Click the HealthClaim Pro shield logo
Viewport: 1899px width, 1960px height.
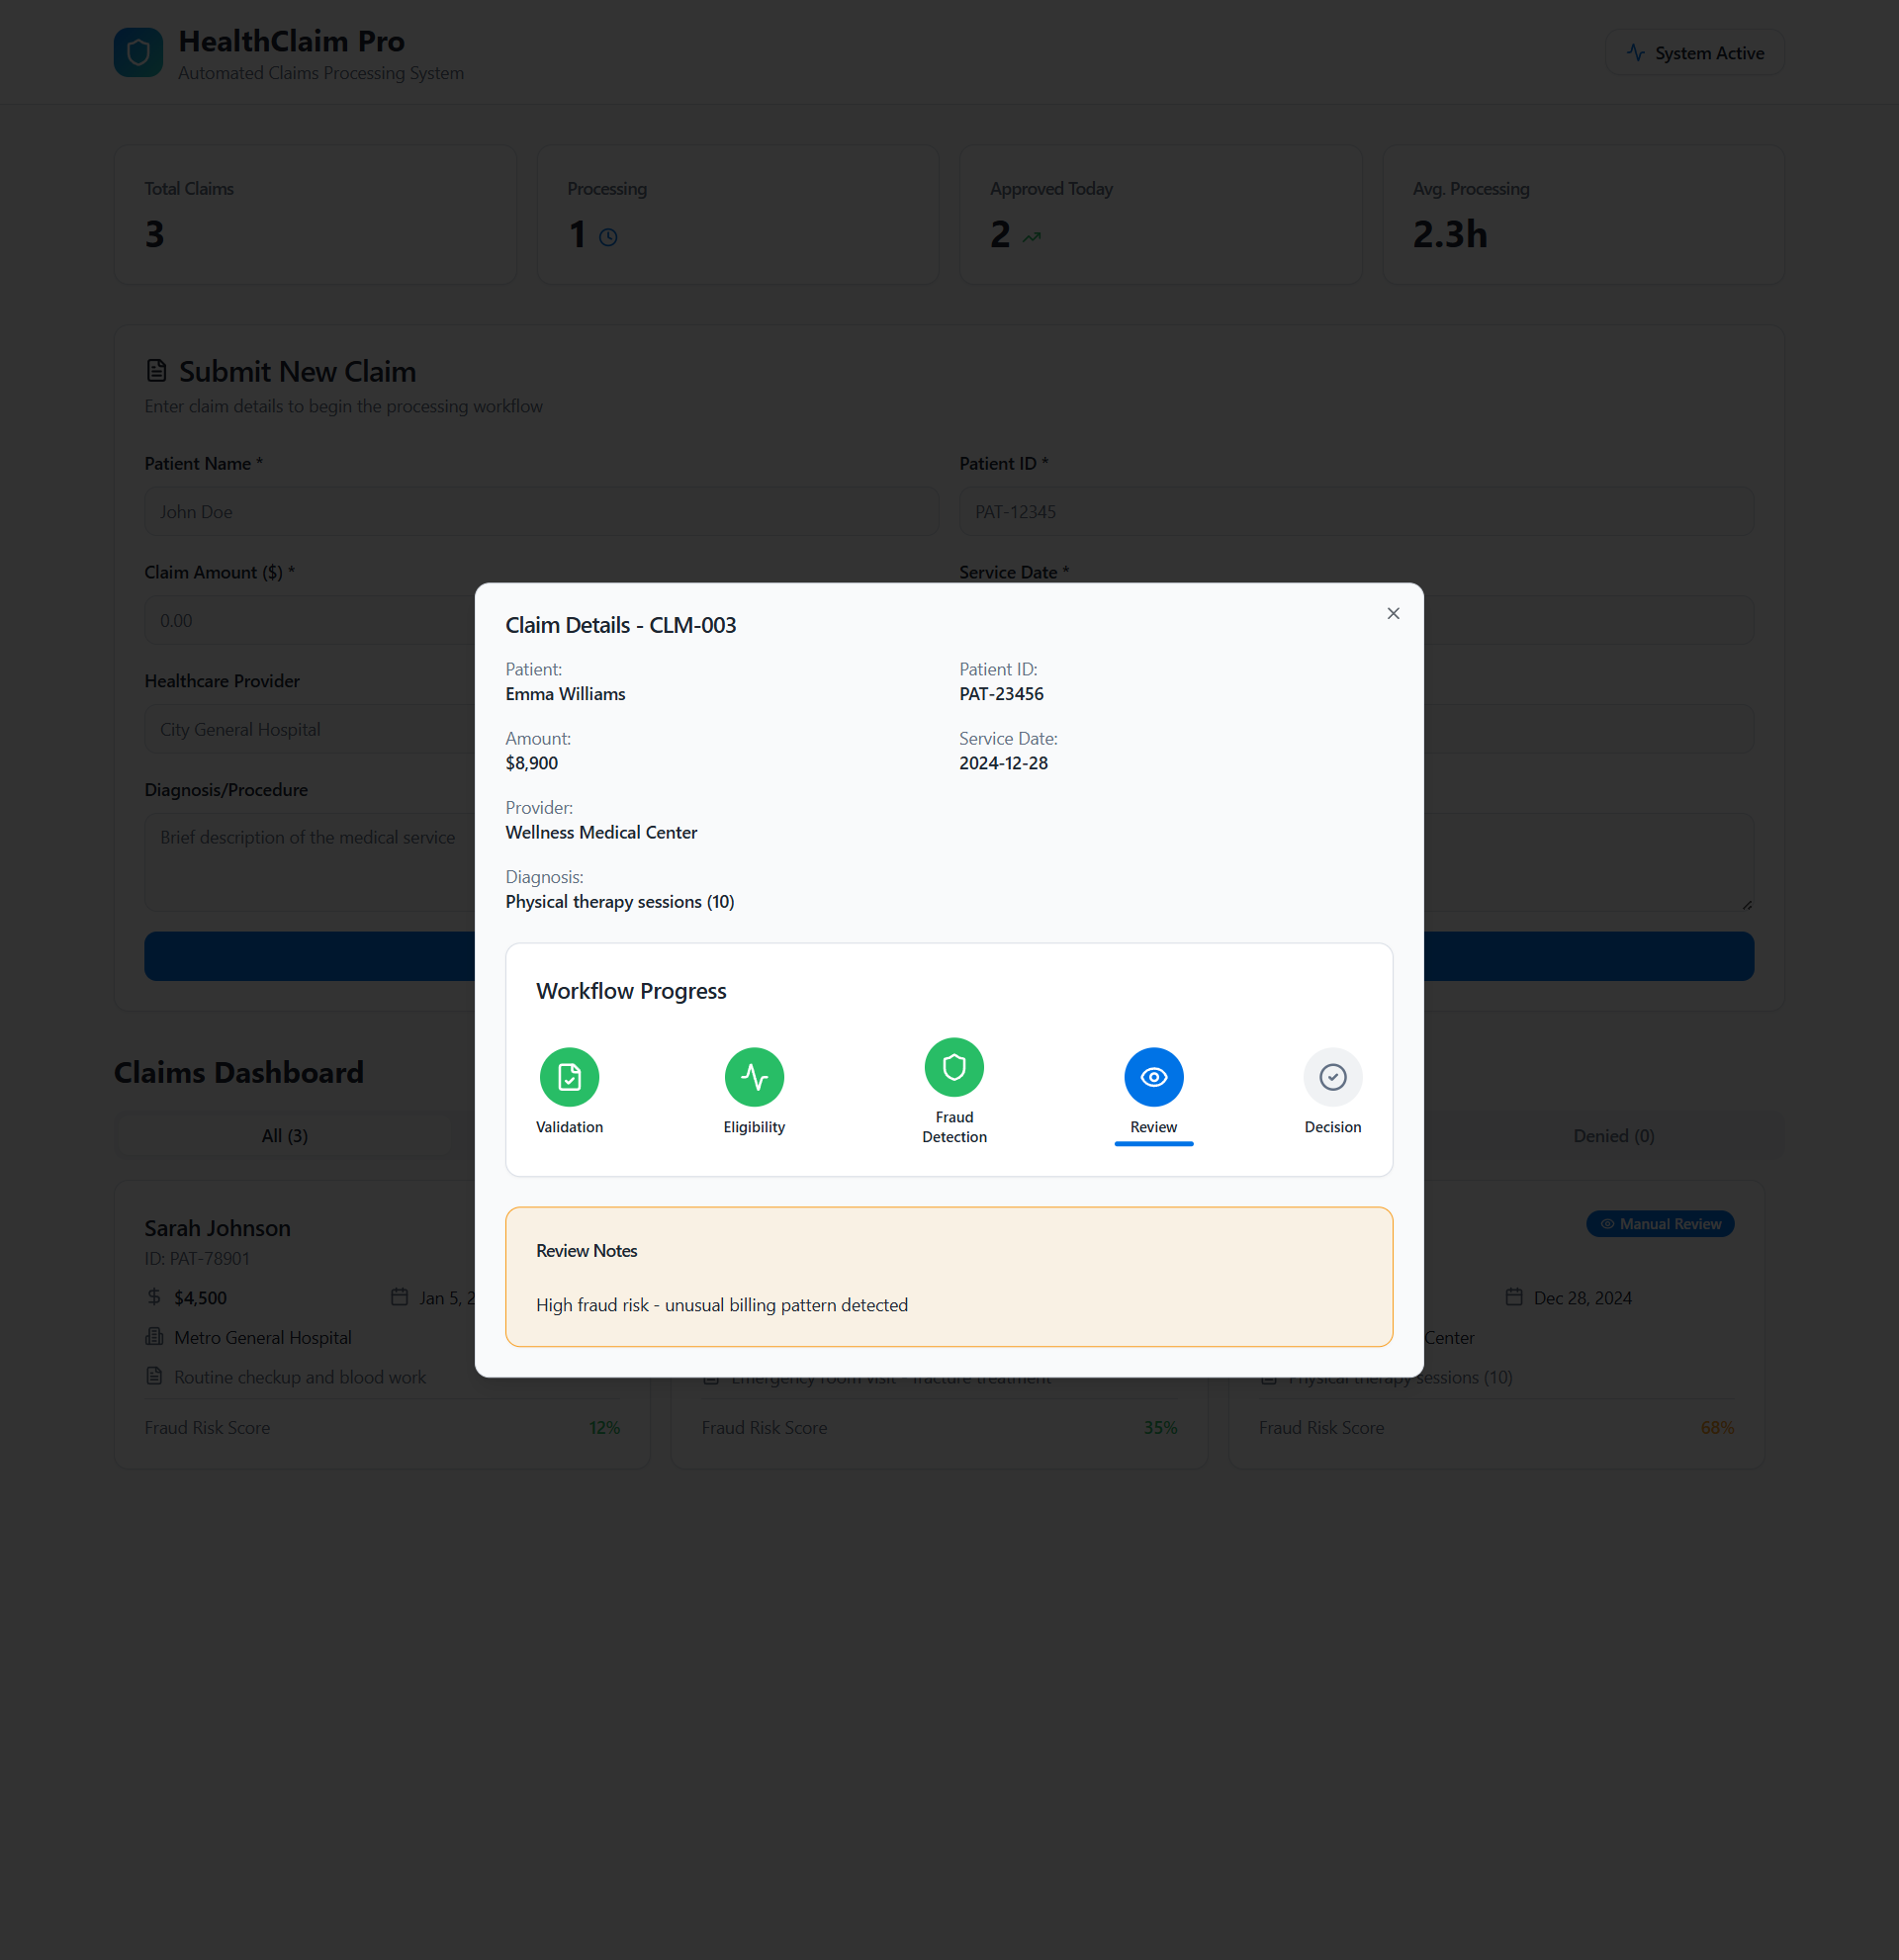(x=138, y=53)
